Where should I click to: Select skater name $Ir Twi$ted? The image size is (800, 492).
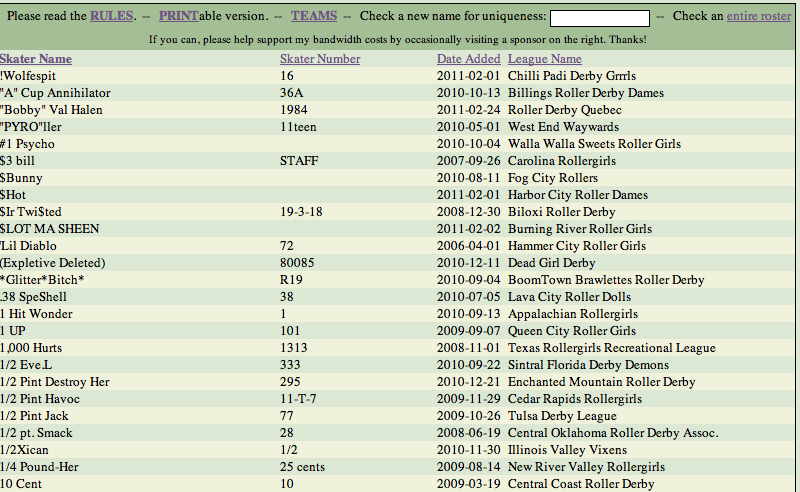[x=31, y=212]
